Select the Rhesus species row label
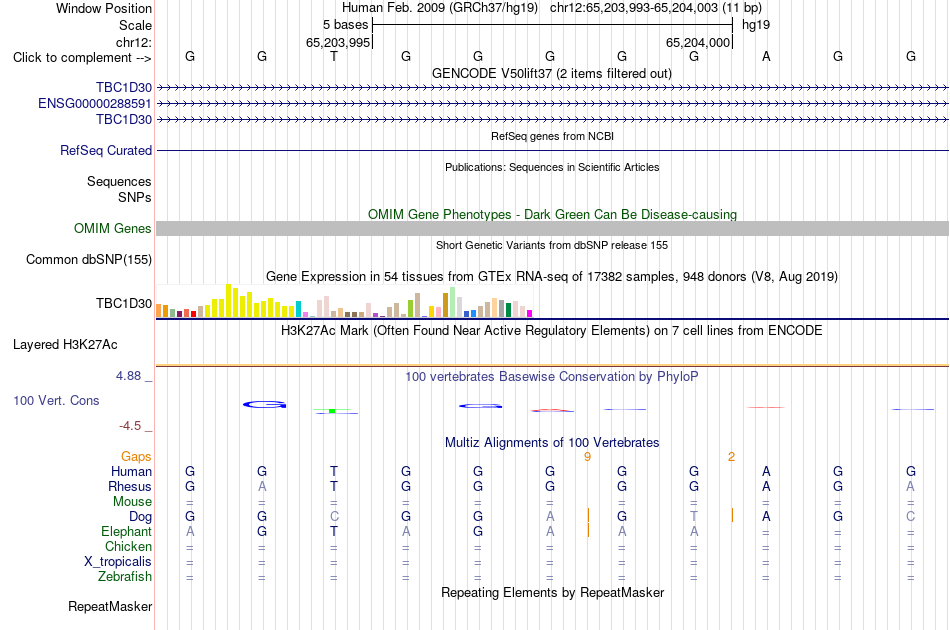Viewport: 950px width, 630px height. point(130,486)
